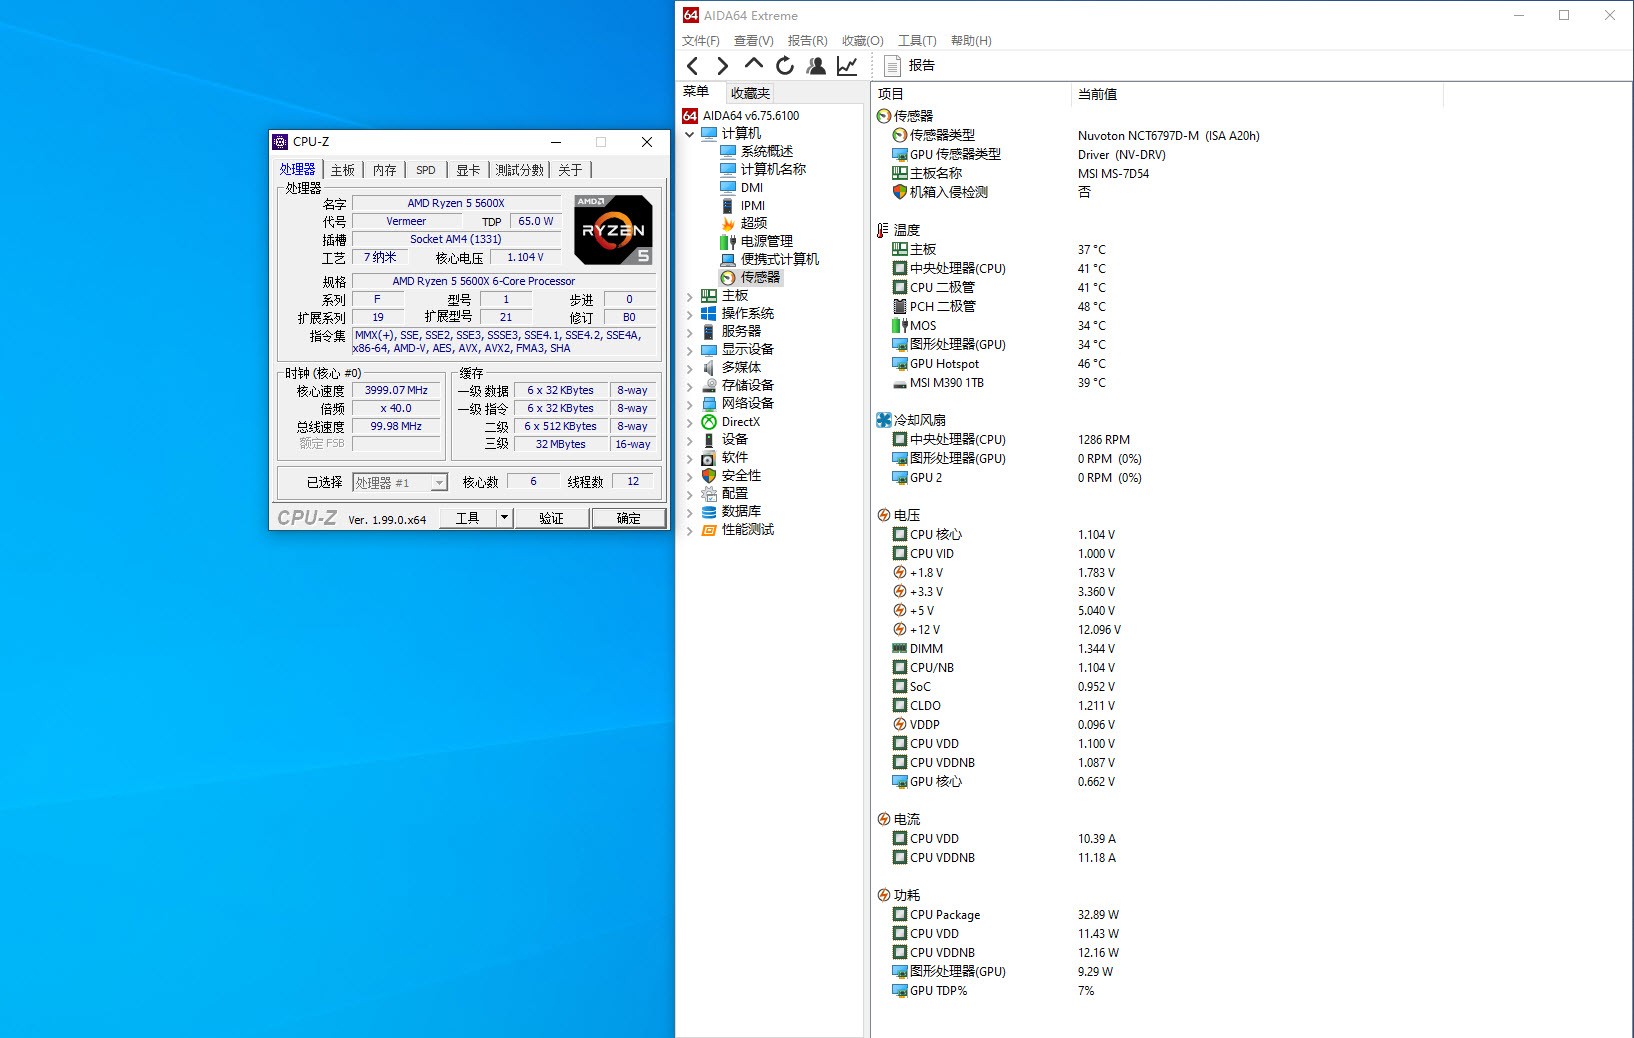Click the up-level arrow in AIDA64 toolbar
Screen dimensions: 1634x1038
(753, 64)
